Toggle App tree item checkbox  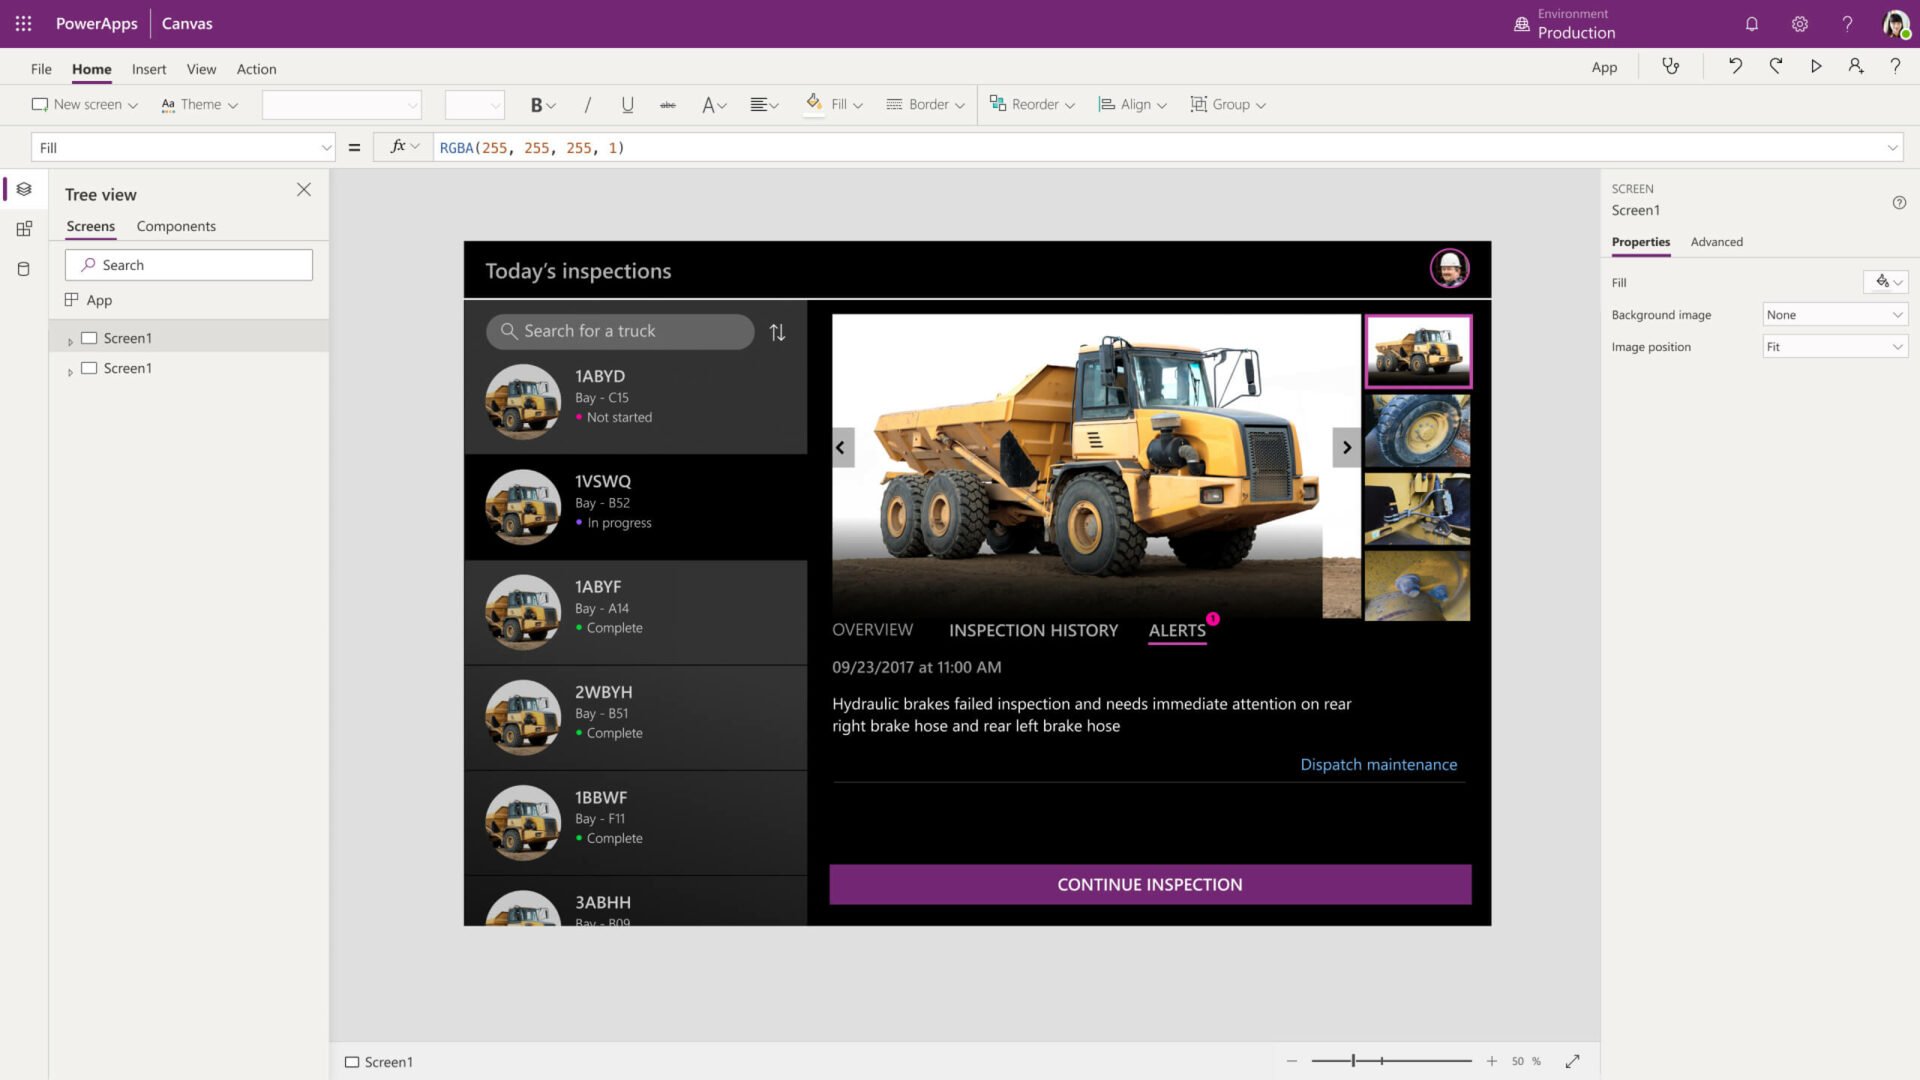click(73, 299)
